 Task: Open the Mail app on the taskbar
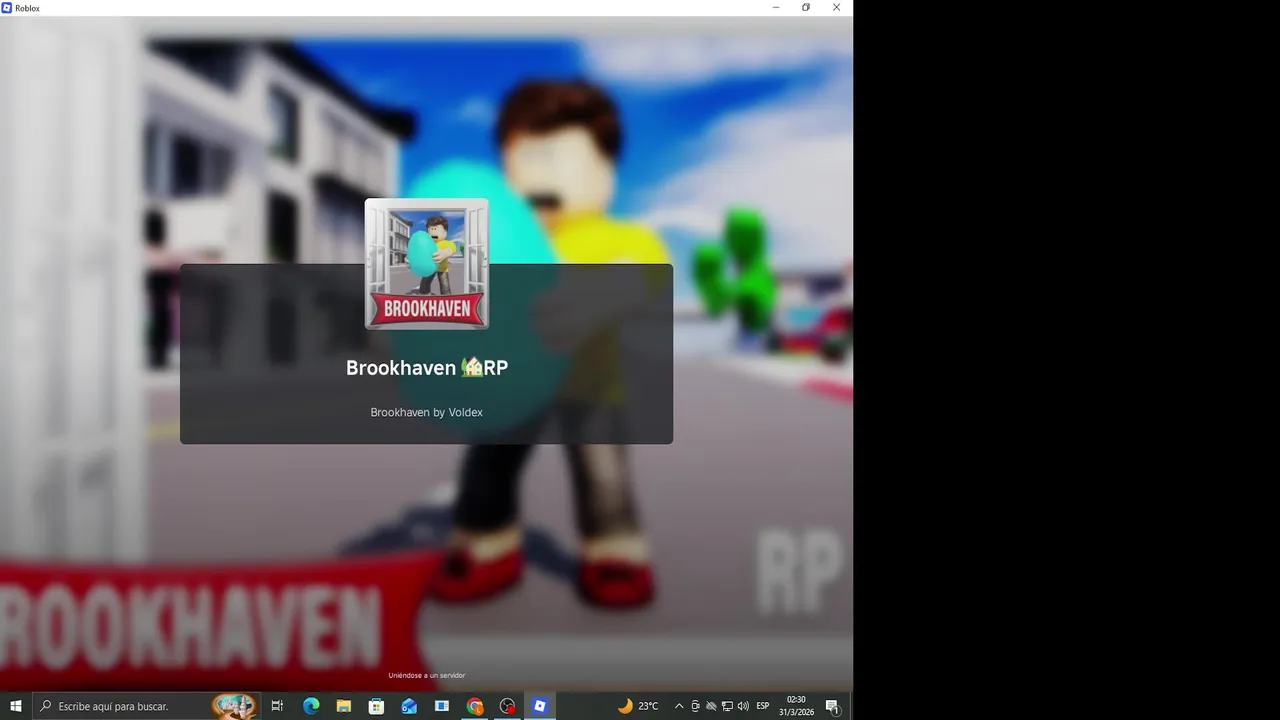(x=409, y=706)
